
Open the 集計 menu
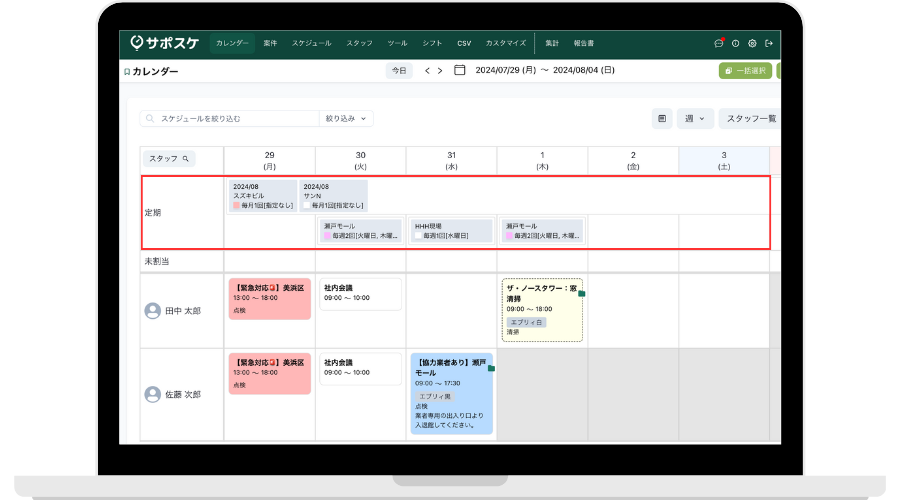(552, 43)
